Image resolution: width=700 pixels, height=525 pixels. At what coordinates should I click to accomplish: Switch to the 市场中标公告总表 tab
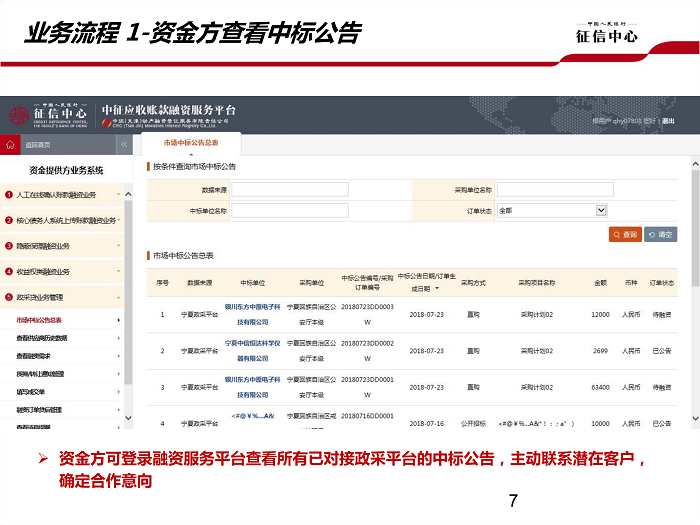(x=191, y=144)
